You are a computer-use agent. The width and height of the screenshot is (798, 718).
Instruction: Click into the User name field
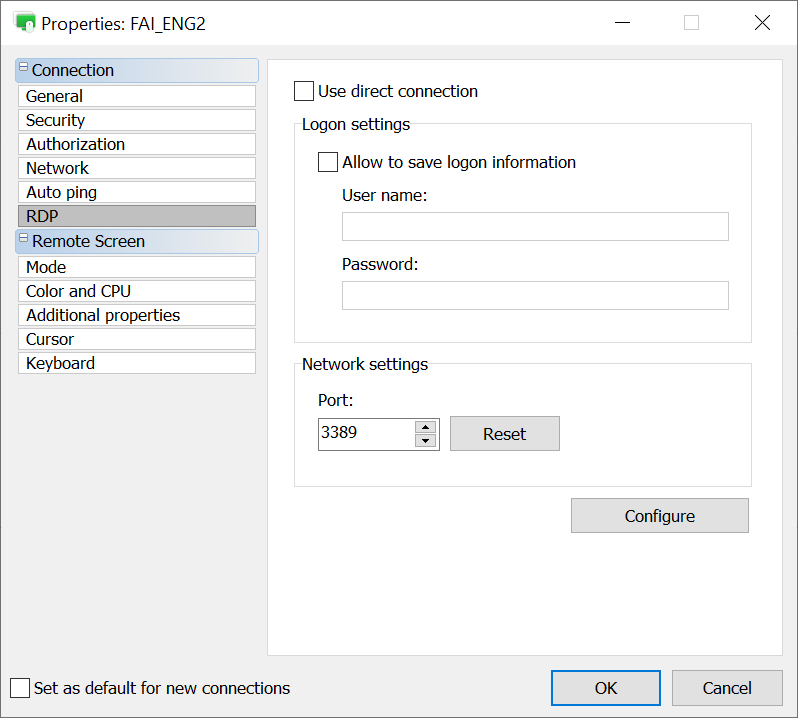(x=535, y=227)
